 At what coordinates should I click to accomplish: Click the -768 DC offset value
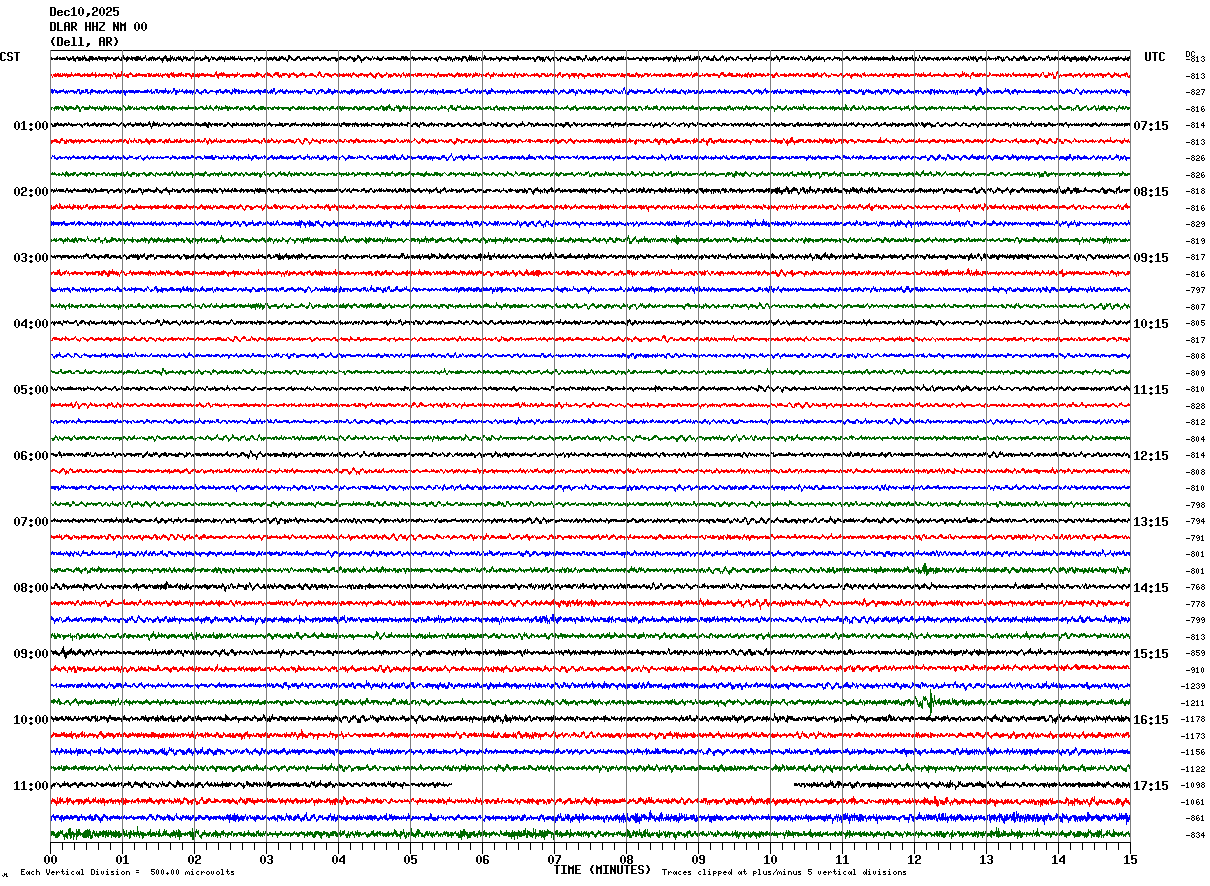1196,587
